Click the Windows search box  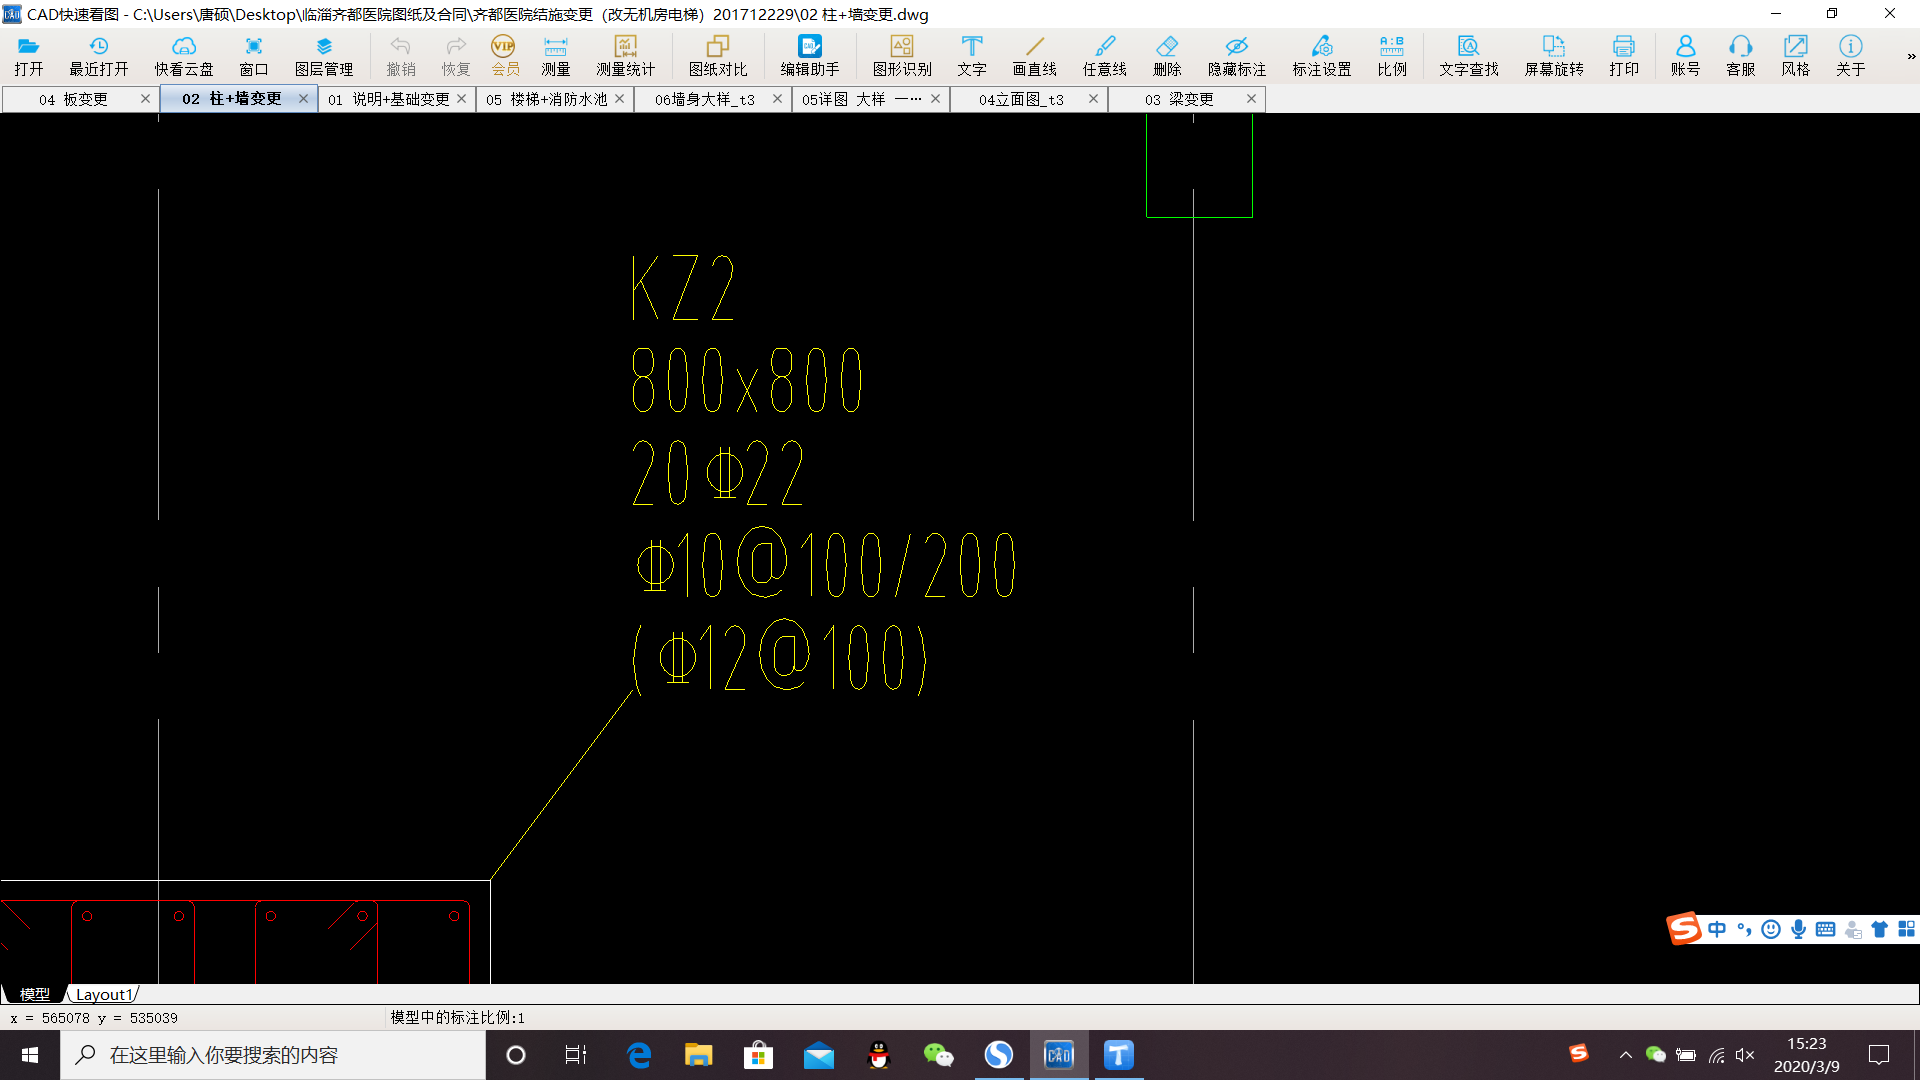(273, 1055)
